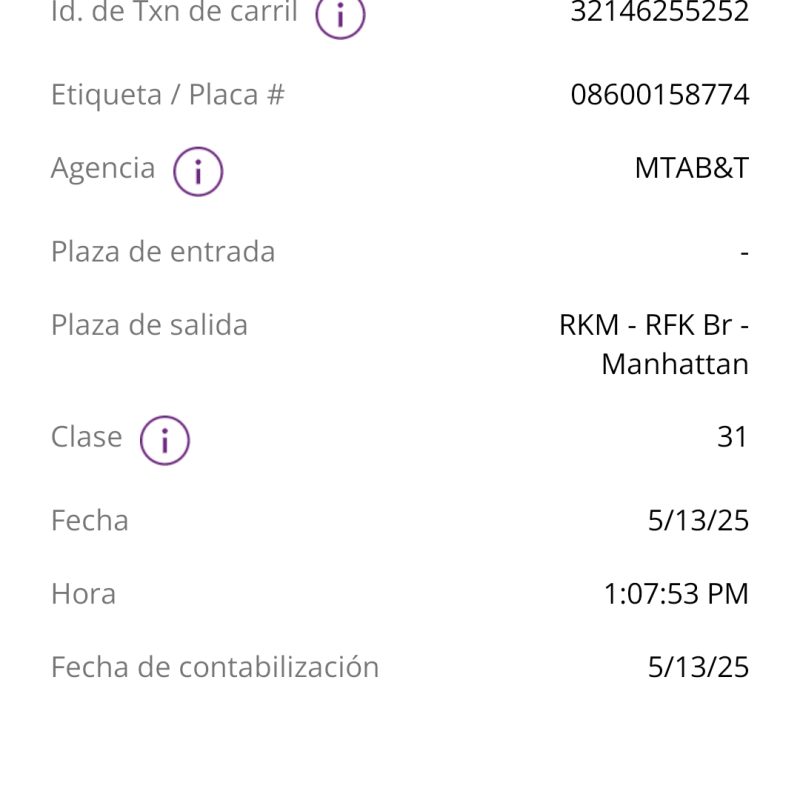Tap the Hora label
The height and width of the screenshot is (800, 800).
click(x=84, y=594)
